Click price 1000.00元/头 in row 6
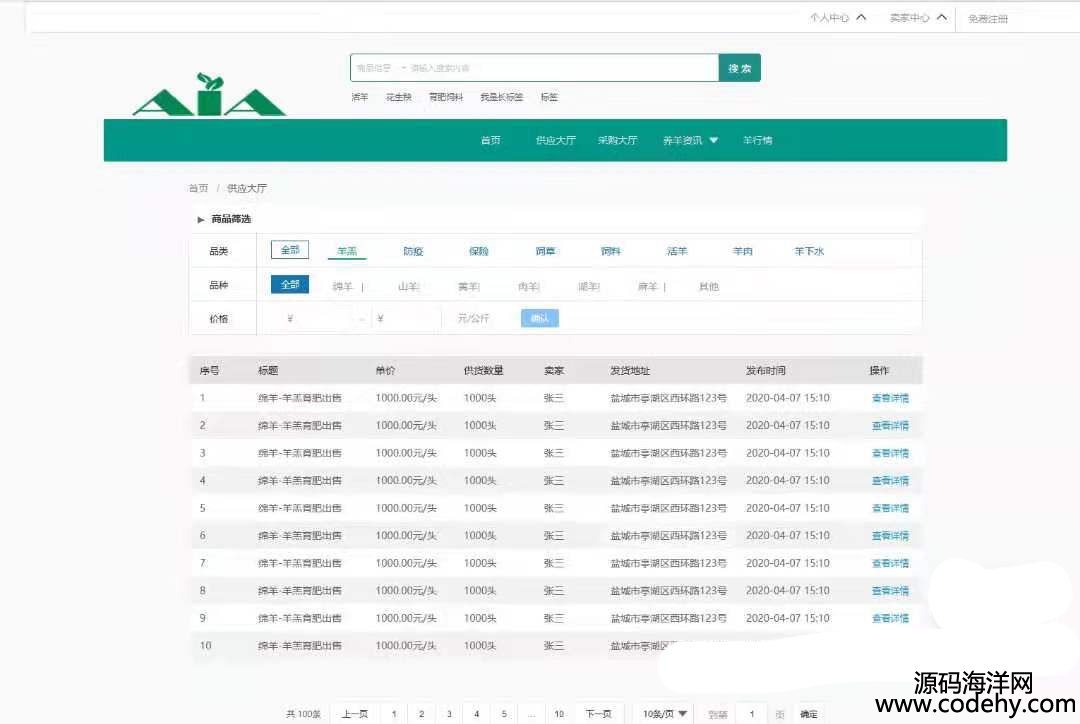The height and width of the screenshot is (724, 1080). 406,536
